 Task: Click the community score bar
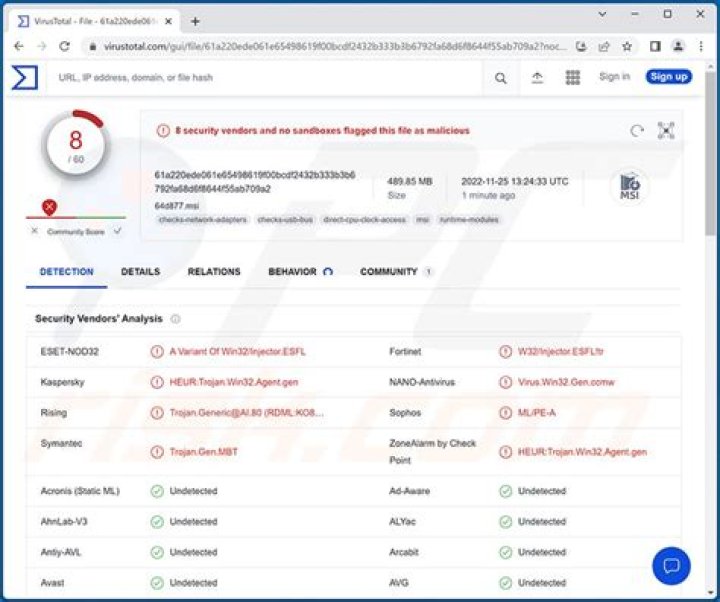click(76, 217)
